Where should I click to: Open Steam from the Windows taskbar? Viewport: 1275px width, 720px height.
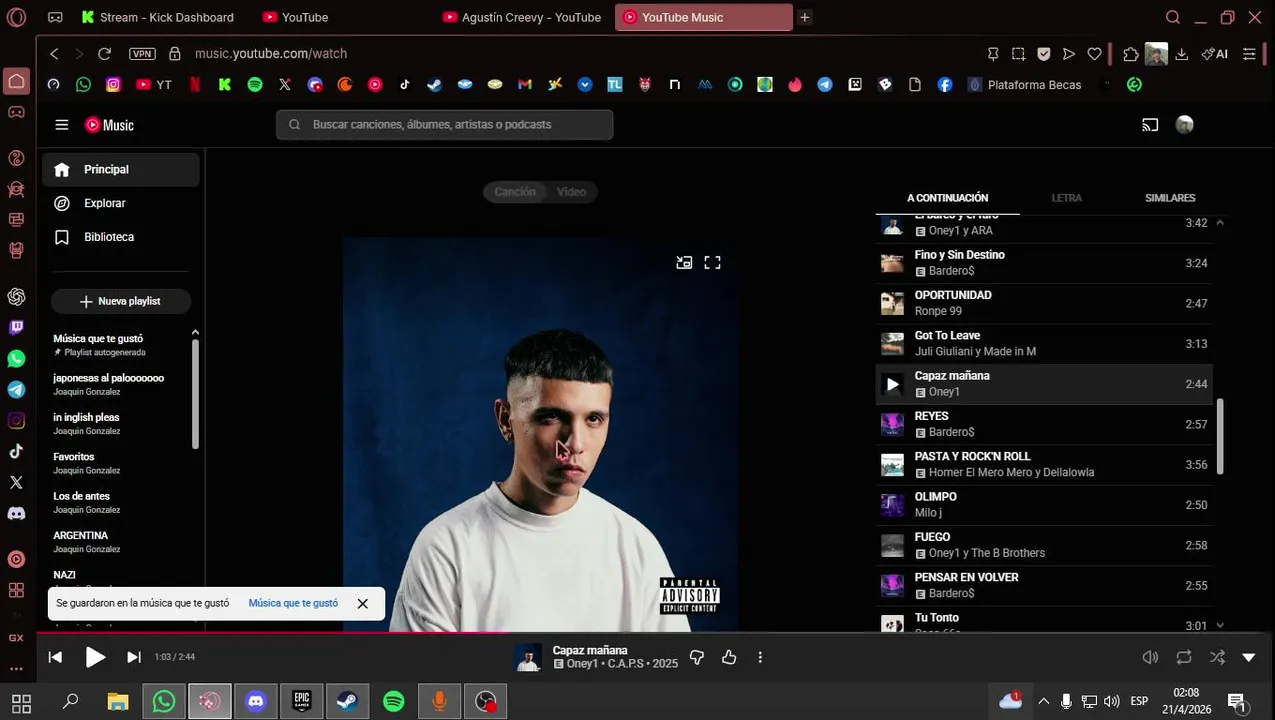click(x=348, y=702)
